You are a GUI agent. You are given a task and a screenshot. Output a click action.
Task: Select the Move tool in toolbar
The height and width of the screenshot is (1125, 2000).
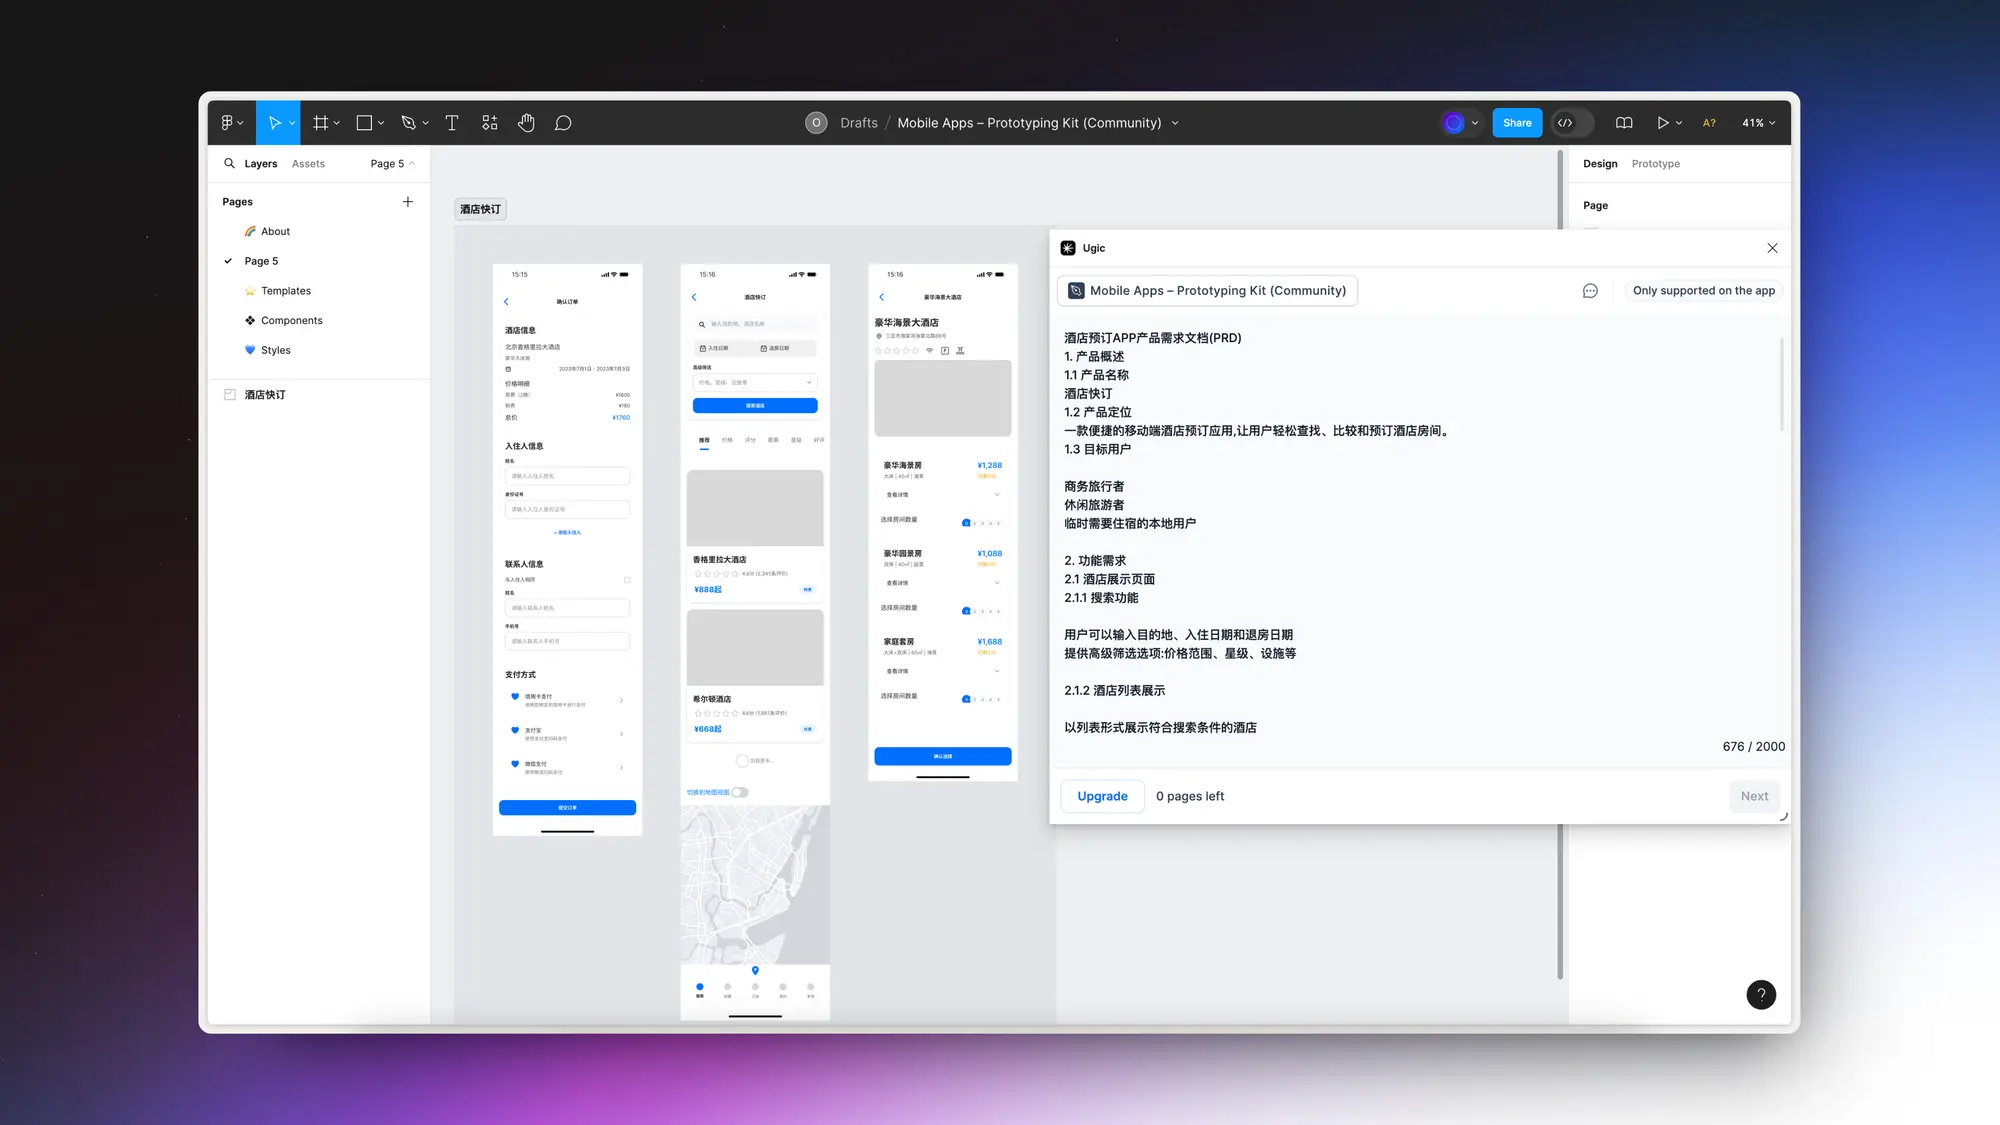[x=275, y=122]
